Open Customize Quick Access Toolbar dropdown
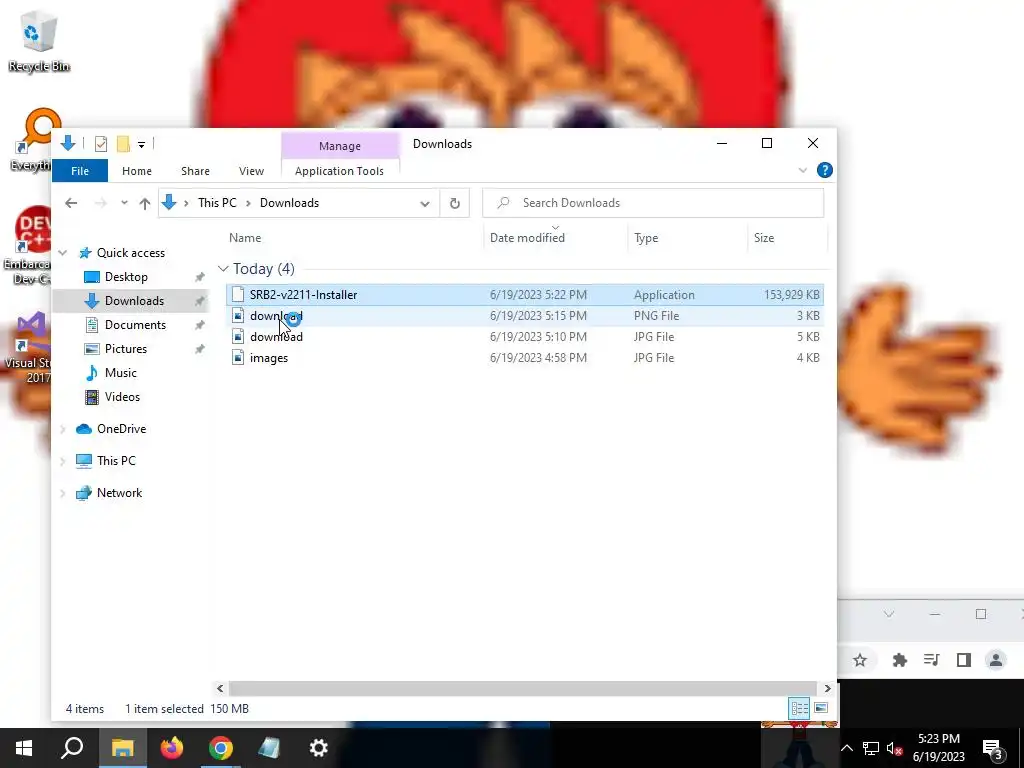The width and height of the screenshot is (1024, 768). click(x=141, y=144)
